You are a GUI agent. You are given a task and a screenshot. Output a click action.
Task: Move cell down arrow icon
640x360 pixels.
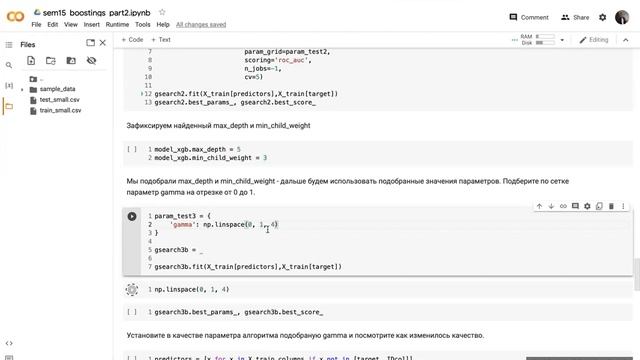coord(551,206)
